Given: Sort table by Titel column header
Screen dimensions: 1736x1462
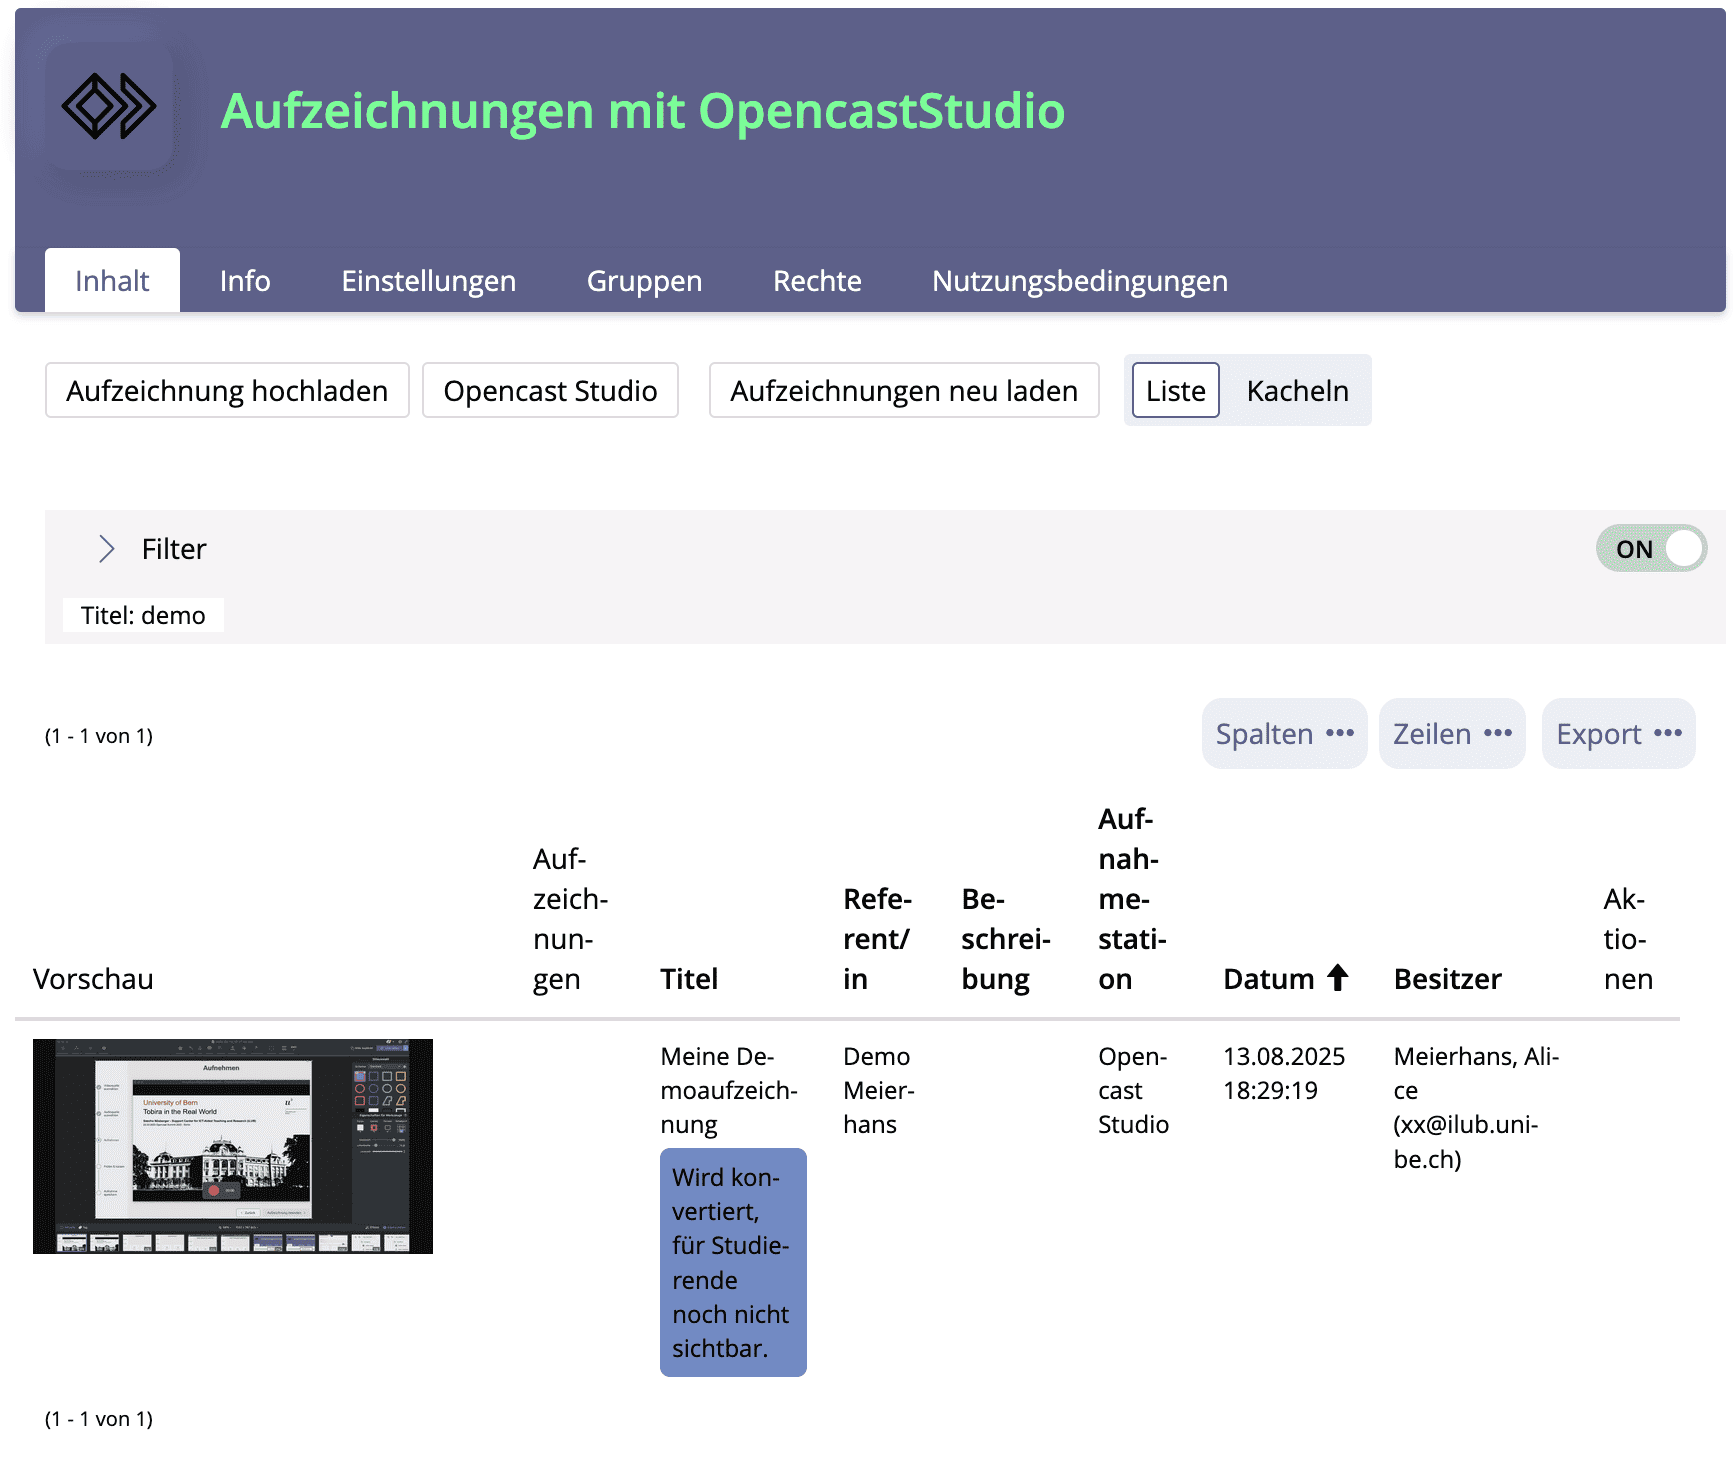Looking at the screenshot, I should tap(689, 979).
